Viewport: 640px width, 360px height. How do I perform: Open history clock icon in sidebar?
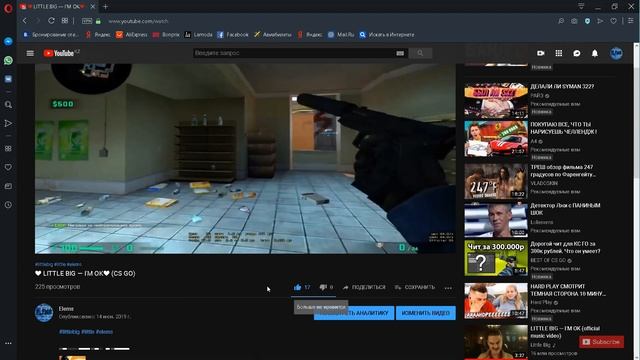(x=8, y=205)
